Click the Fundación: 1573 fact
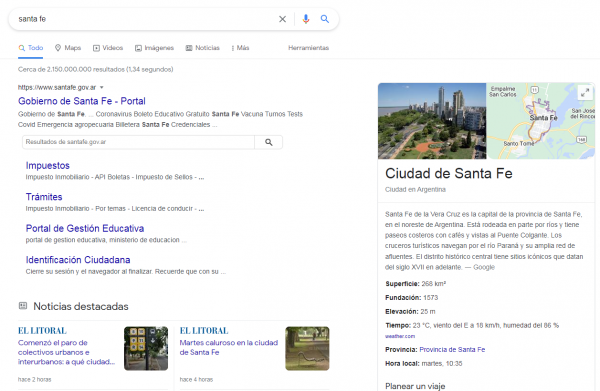 (x=412, y=298)
